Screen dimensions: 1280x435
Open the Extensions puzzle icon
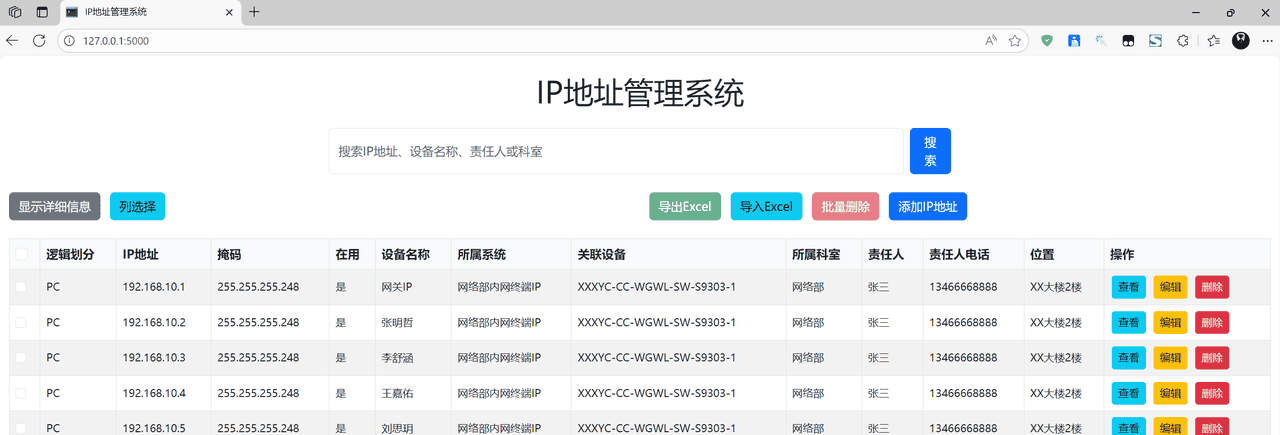point(1182,41)
